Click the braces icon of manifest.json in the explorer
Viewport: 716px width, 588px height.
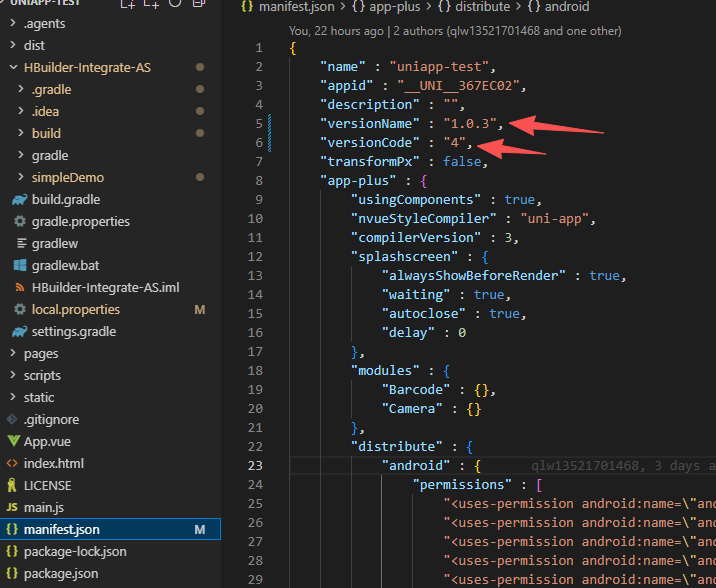click(12, 529)
